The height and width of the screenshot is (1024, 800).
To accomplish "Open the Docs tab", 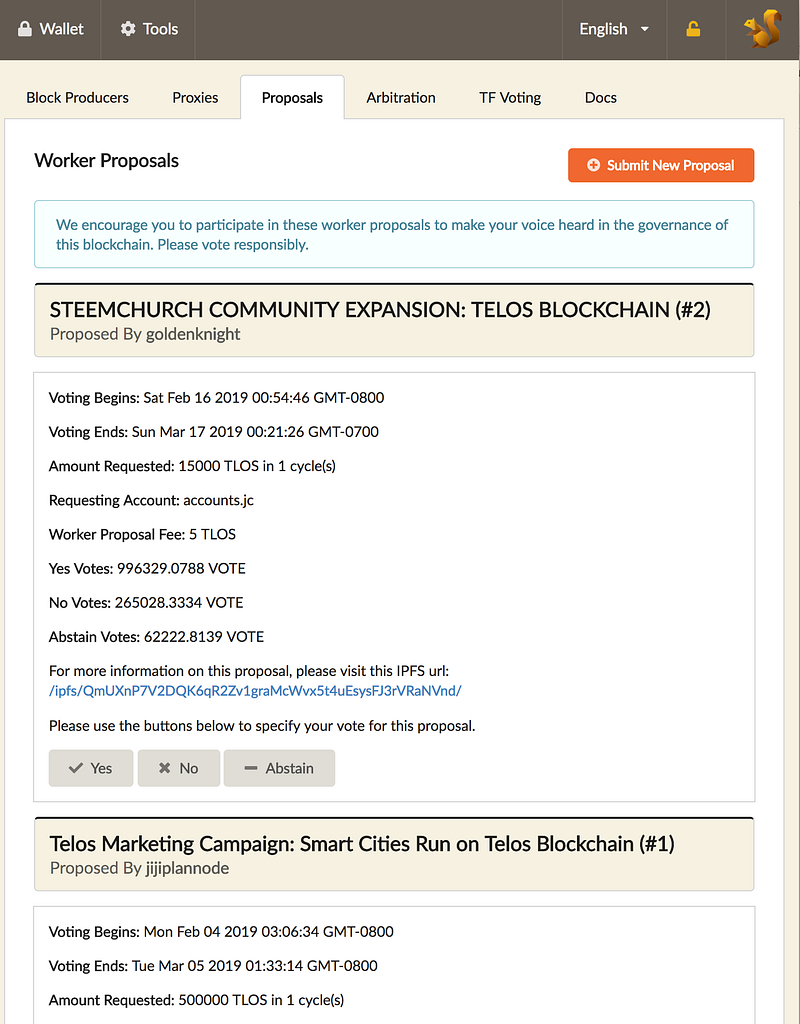I will (601, 97).
